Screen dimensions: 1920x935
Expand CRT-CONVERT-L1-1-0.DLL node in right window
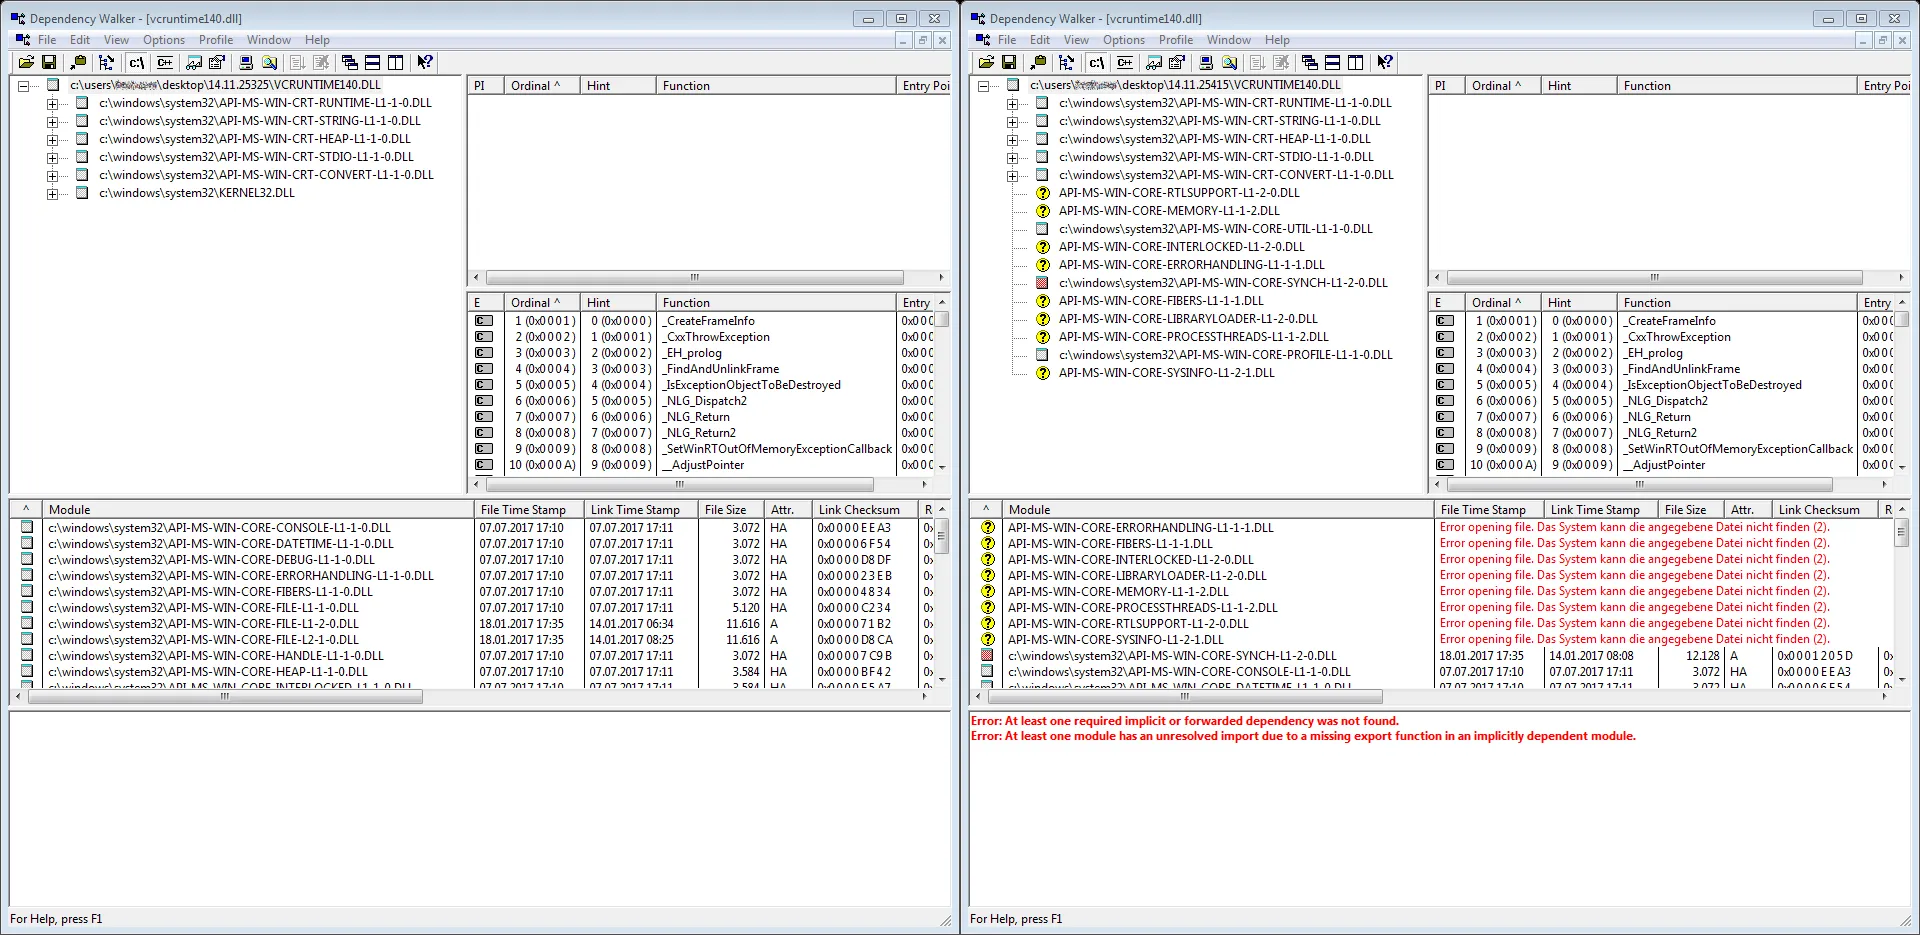click(x=1012, y=176)
